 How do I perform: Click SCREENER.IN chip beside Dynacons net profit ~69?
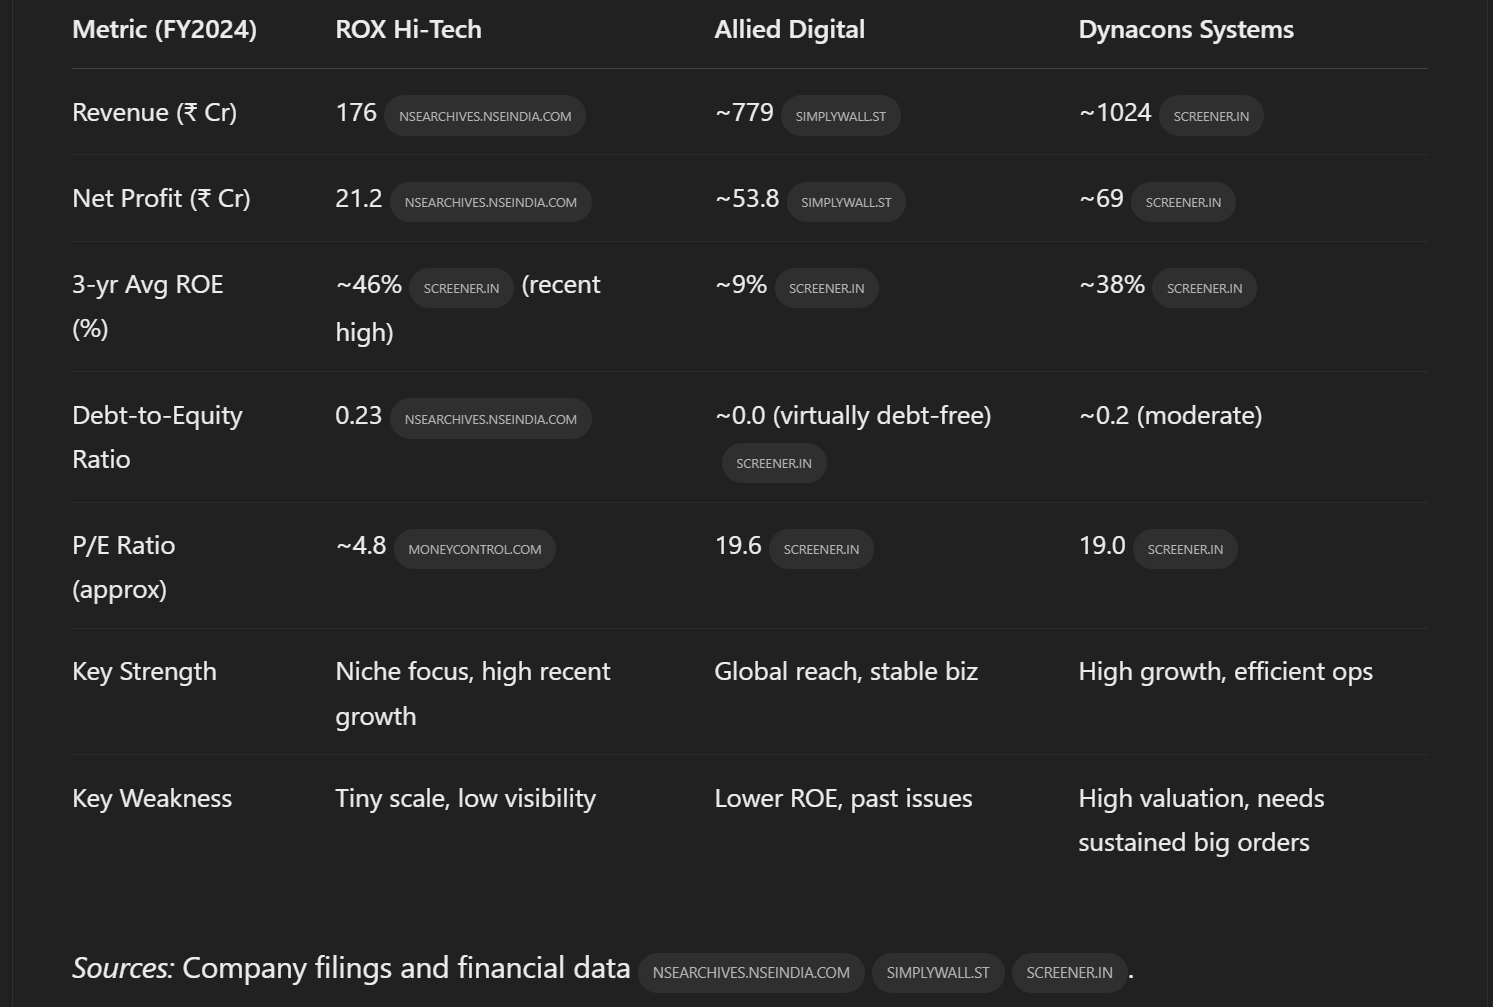click(x=1183, y=202)
